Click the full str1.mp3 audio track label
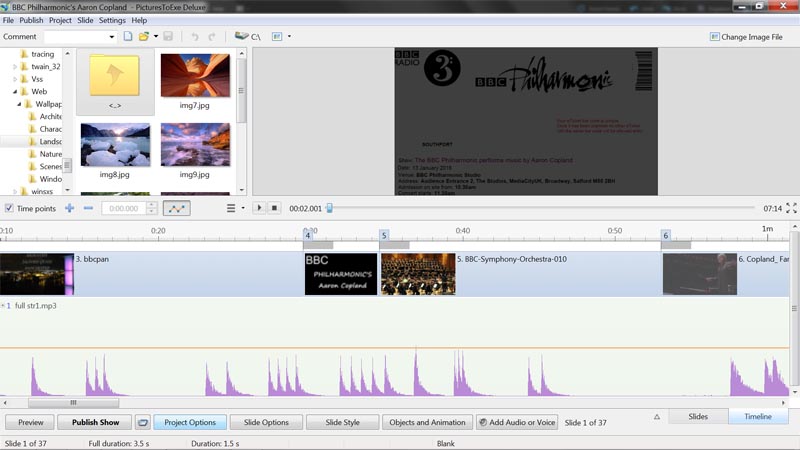 coord(36,306)
